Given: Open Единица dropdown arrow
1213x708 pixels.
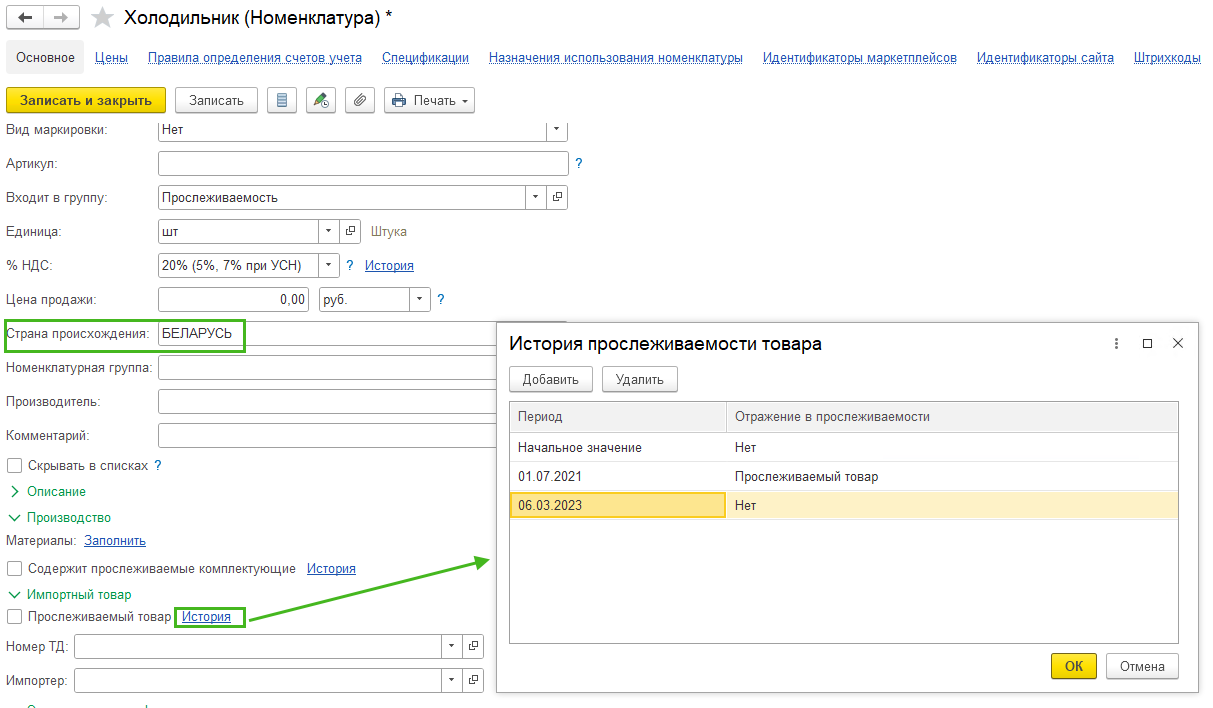Looking at the screenshot, I should click(x=330, y=231).
